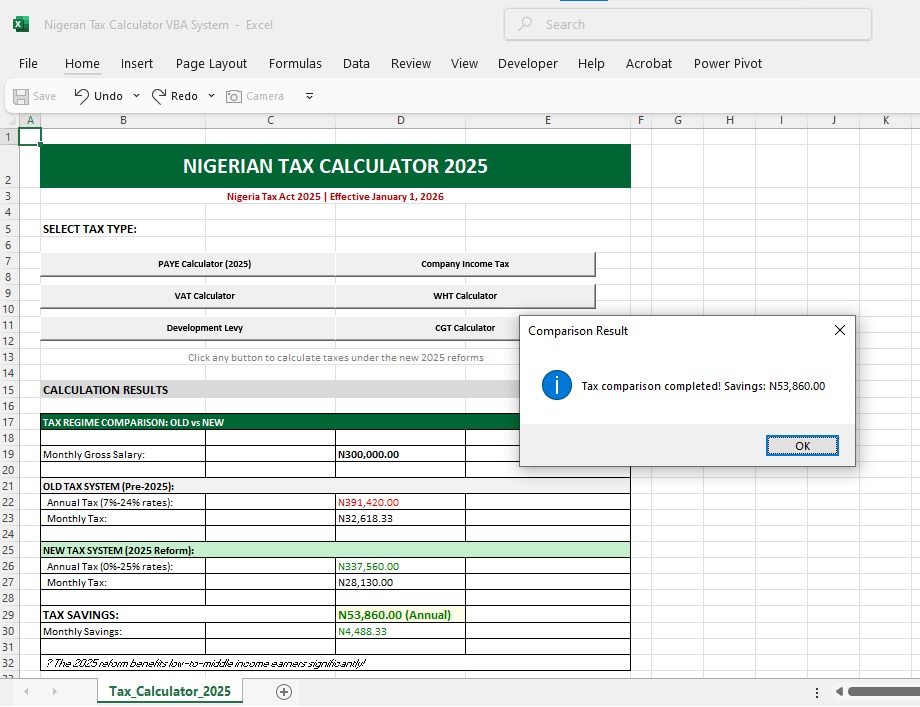Click next sheet navigation arrow
The image size is (920, 707).
pos(55,692)
